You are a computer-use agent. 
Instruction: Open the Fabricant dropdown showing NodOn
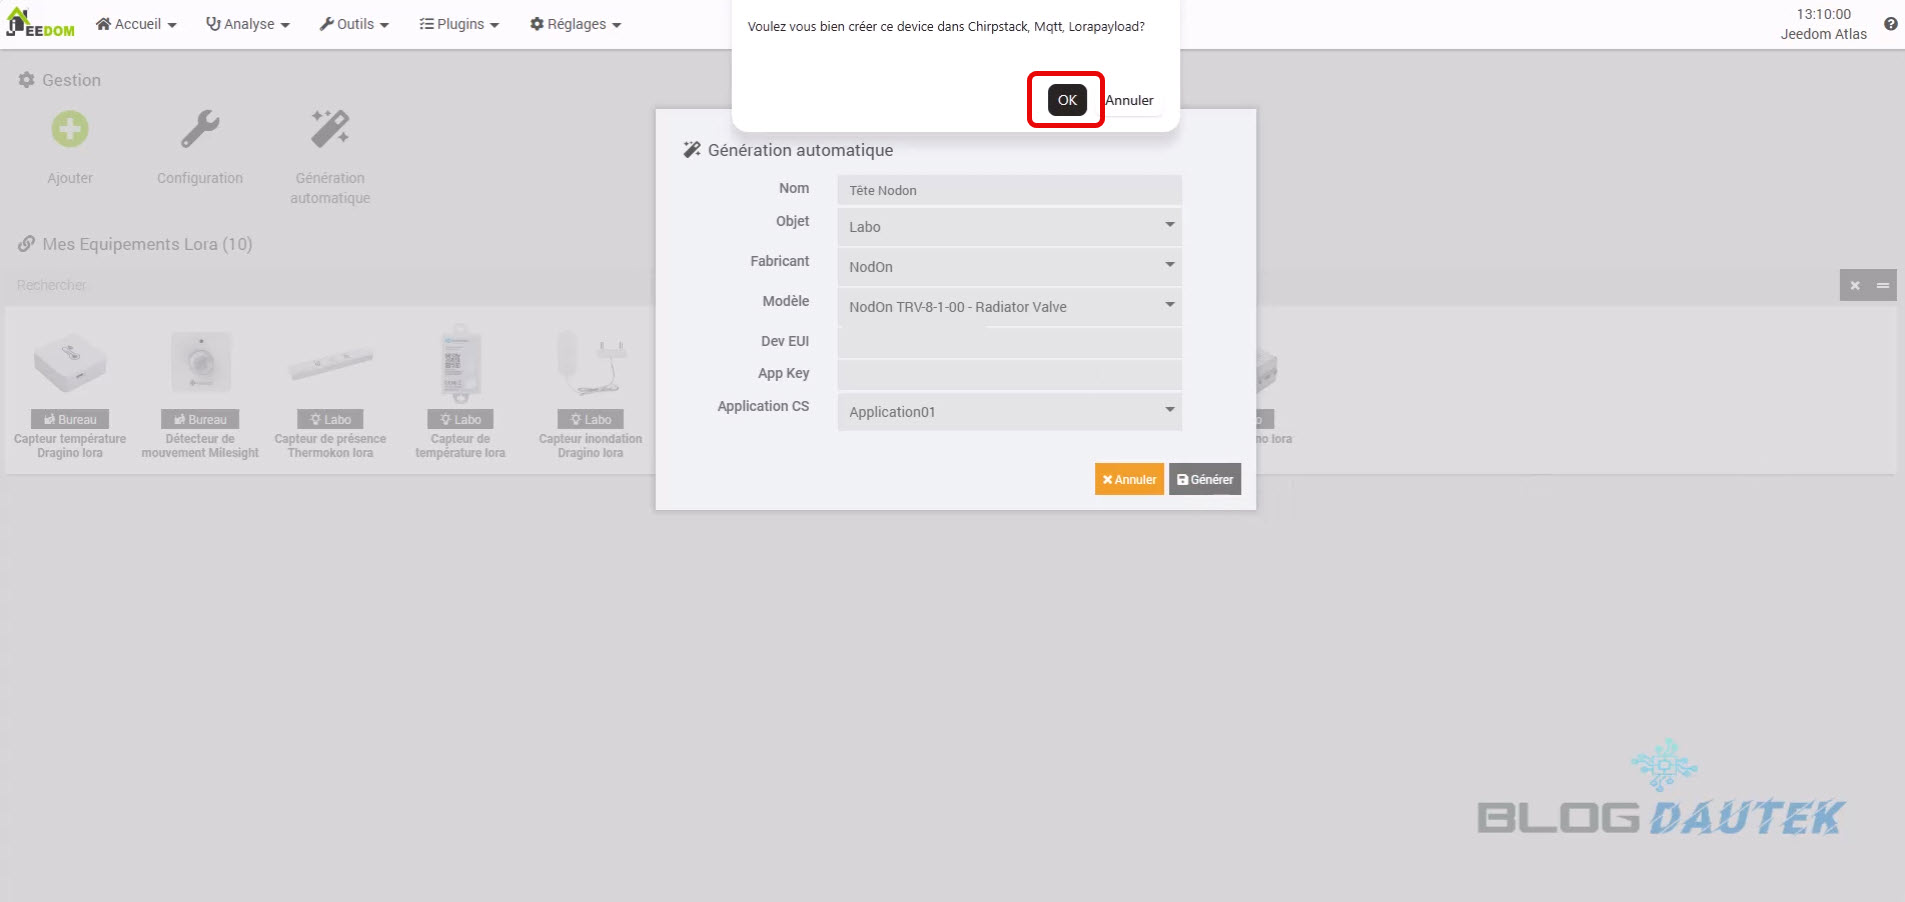[1009, 267]
